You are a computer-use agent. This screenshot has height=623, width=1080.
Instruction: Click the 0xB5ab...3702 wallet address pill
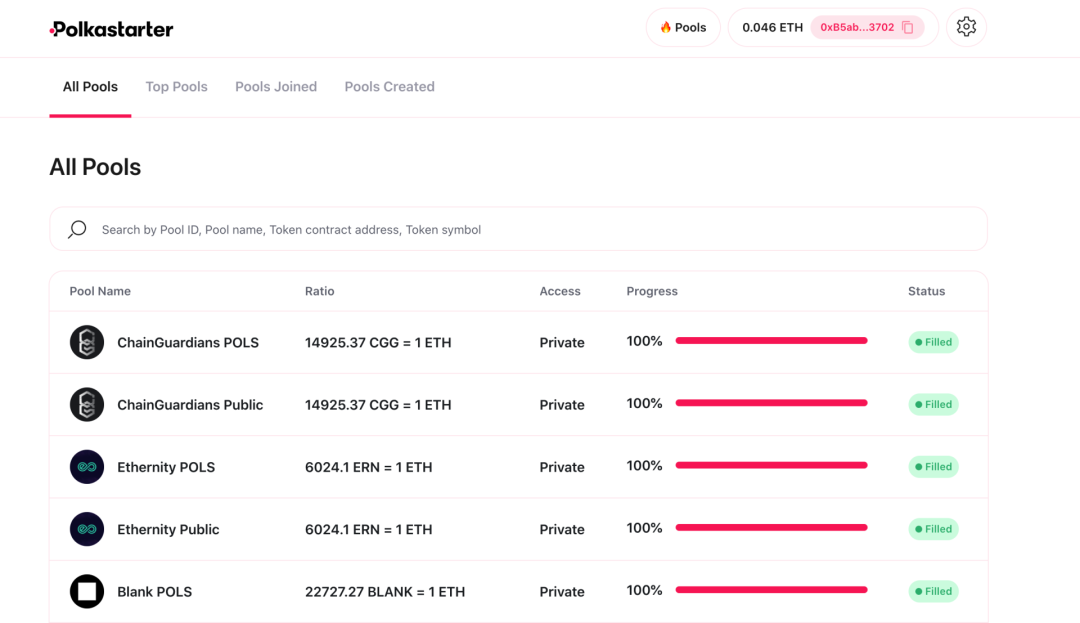pyautogui.click(x=867, y=28)
